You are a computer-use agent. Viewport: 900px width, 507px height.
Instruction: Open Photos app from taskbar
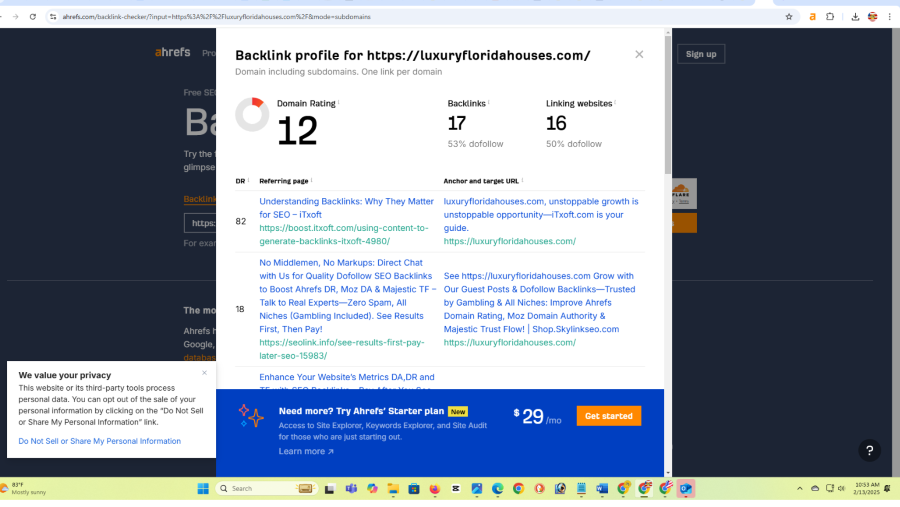pos(476,489)
